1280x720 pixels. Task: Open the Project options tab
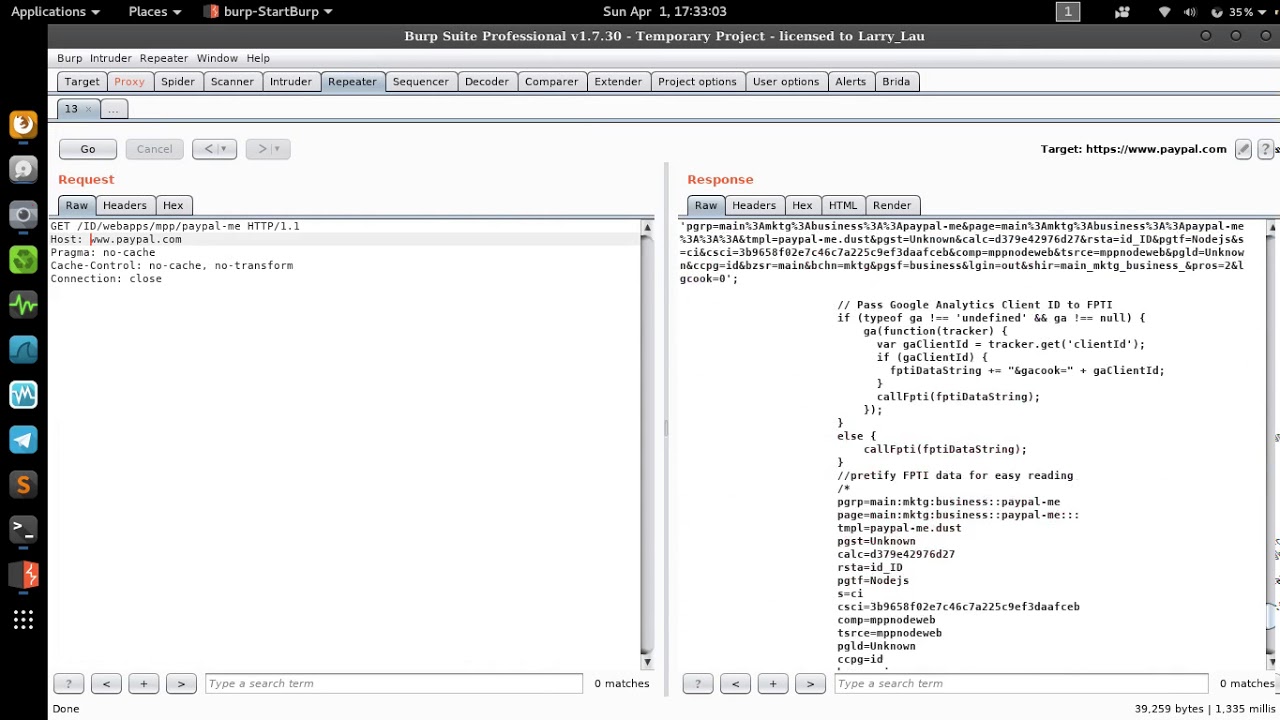[x=697, y=82]
